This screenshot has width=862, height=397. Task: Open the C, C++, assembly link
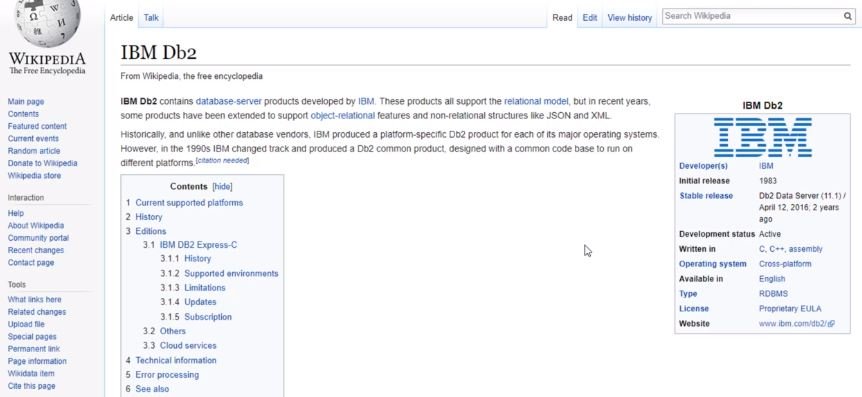point(791,249)
